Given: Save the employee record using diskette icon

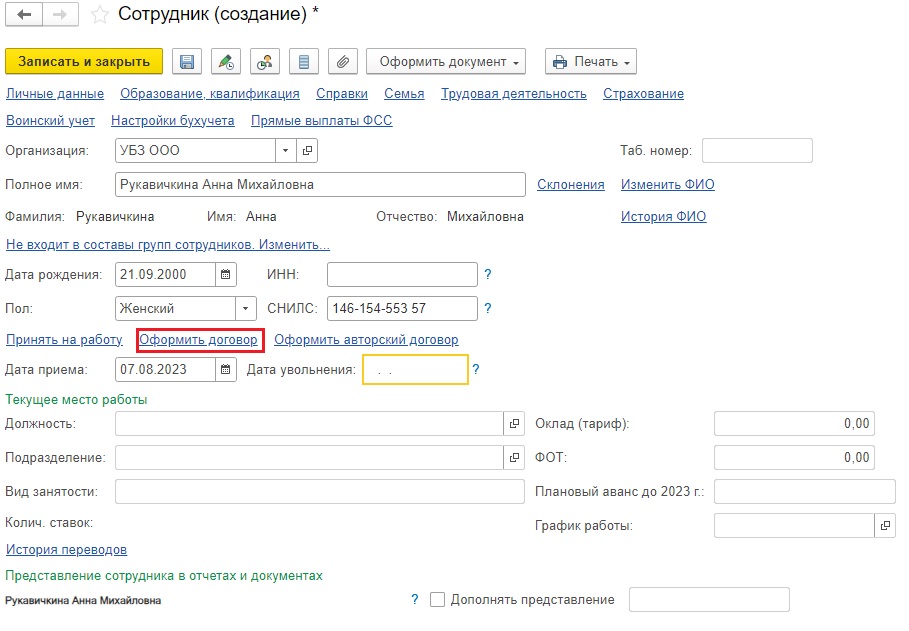Looking at the screenshot, I should [x=187, y=61].
